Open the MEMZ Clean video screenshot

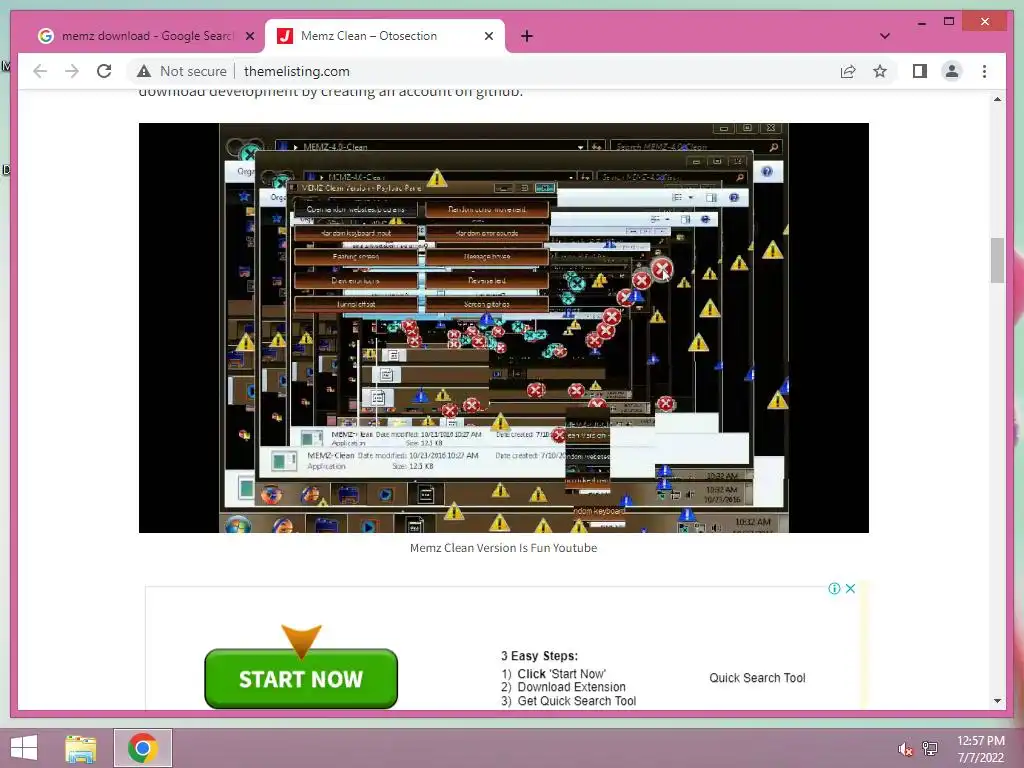tap(504, 328)
